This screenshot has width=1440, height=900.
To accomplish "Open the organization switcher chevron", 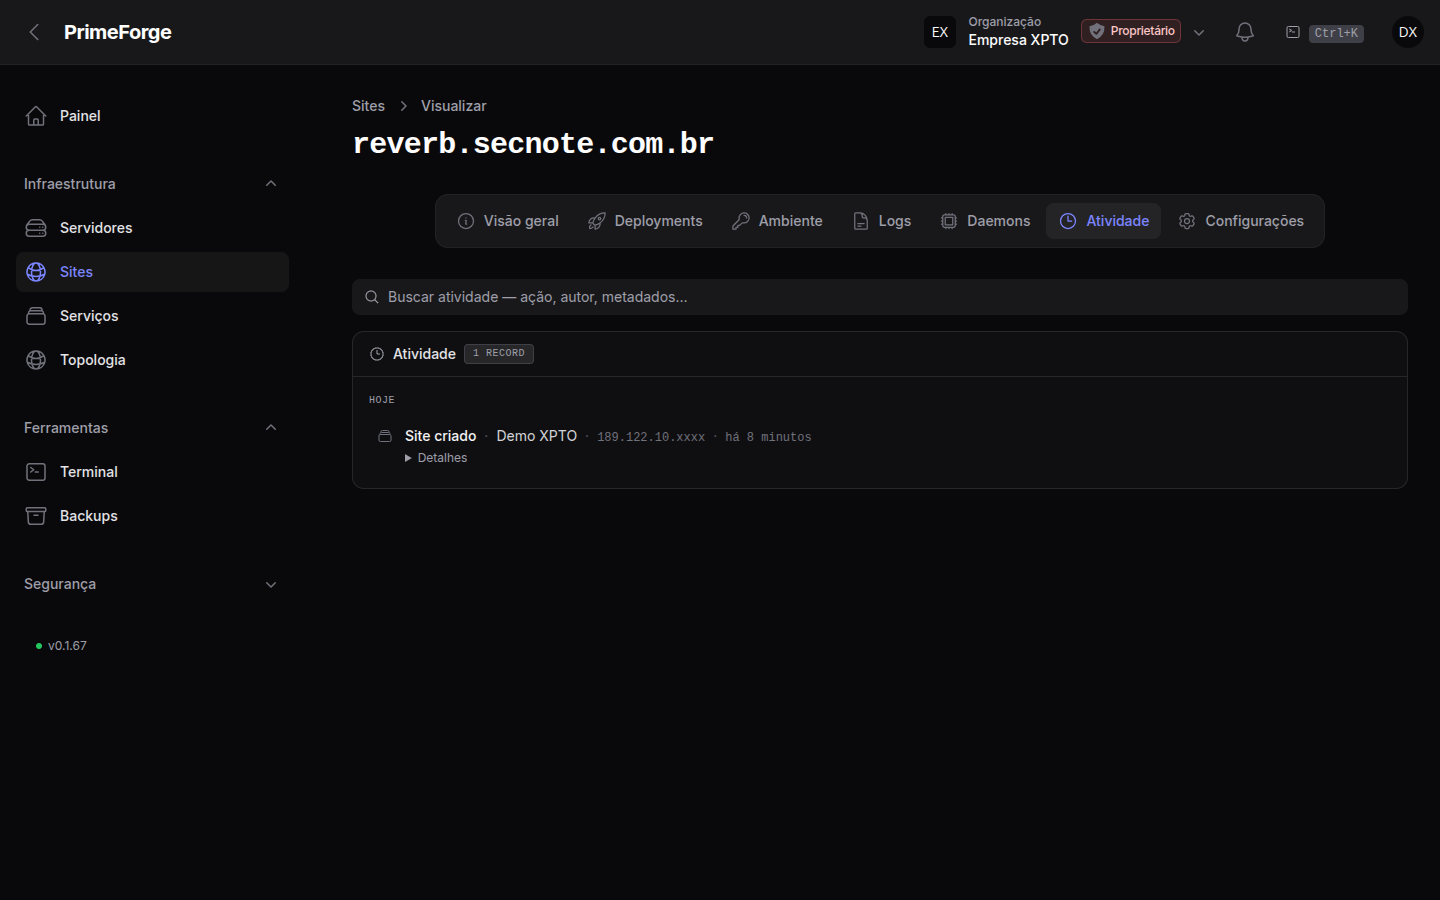I will (1199, 32).
